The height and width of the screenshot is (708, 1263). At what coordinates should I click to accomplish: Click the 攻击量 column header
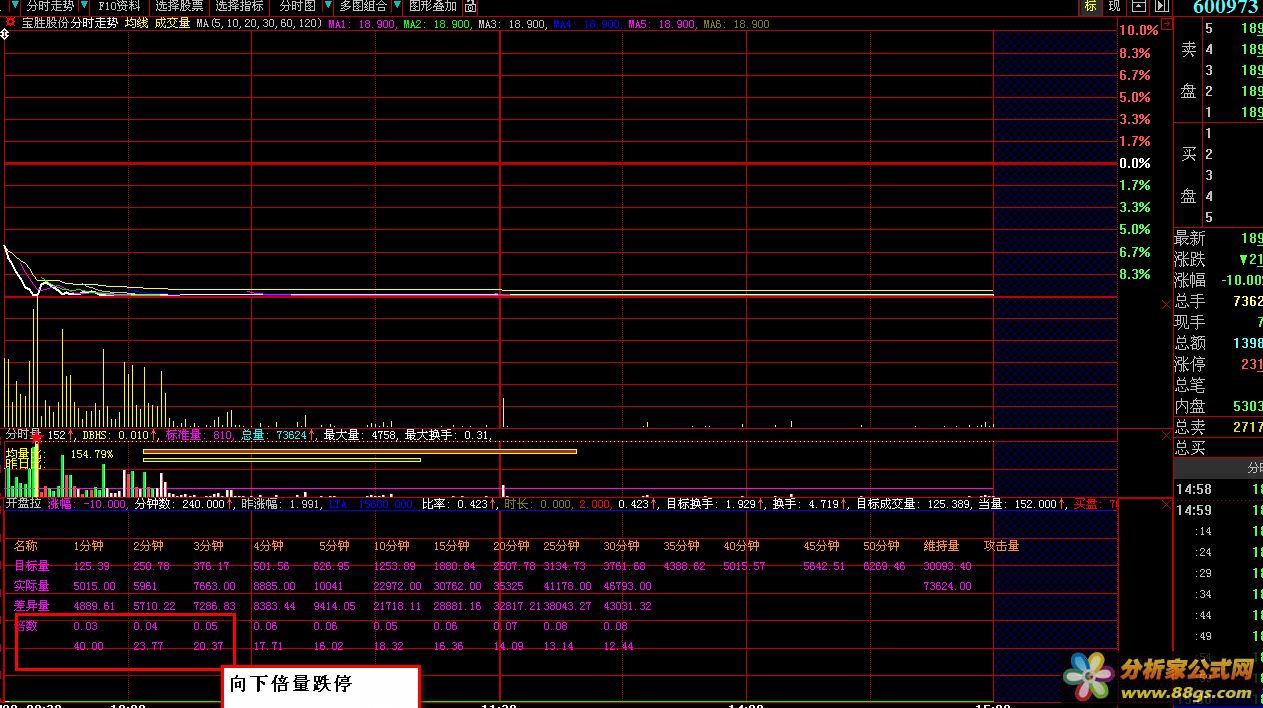click(x=1001, y=546)
